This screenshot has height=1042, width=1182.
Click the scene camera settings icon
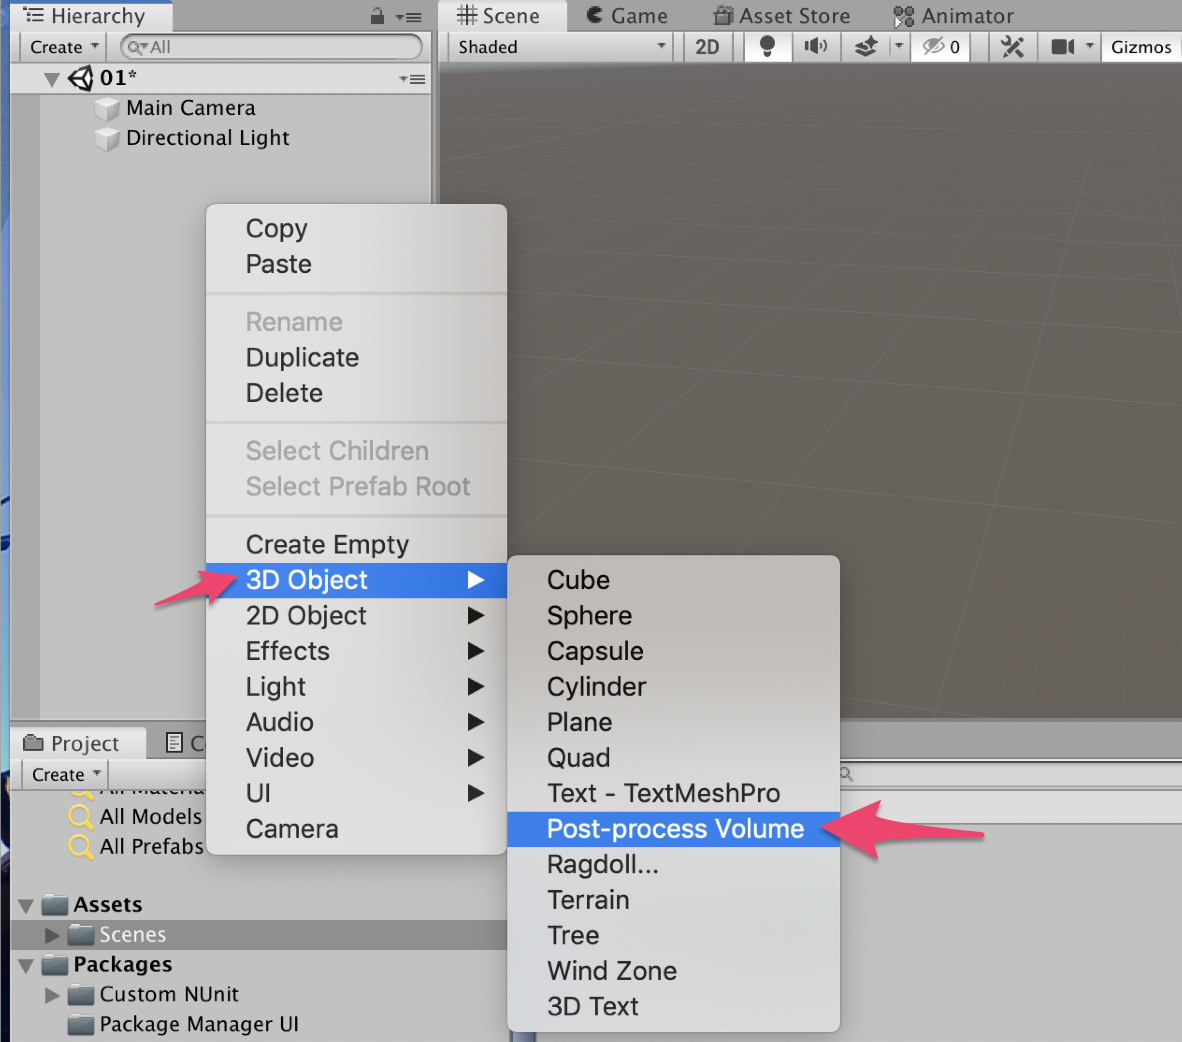(x=1062, y=47)
